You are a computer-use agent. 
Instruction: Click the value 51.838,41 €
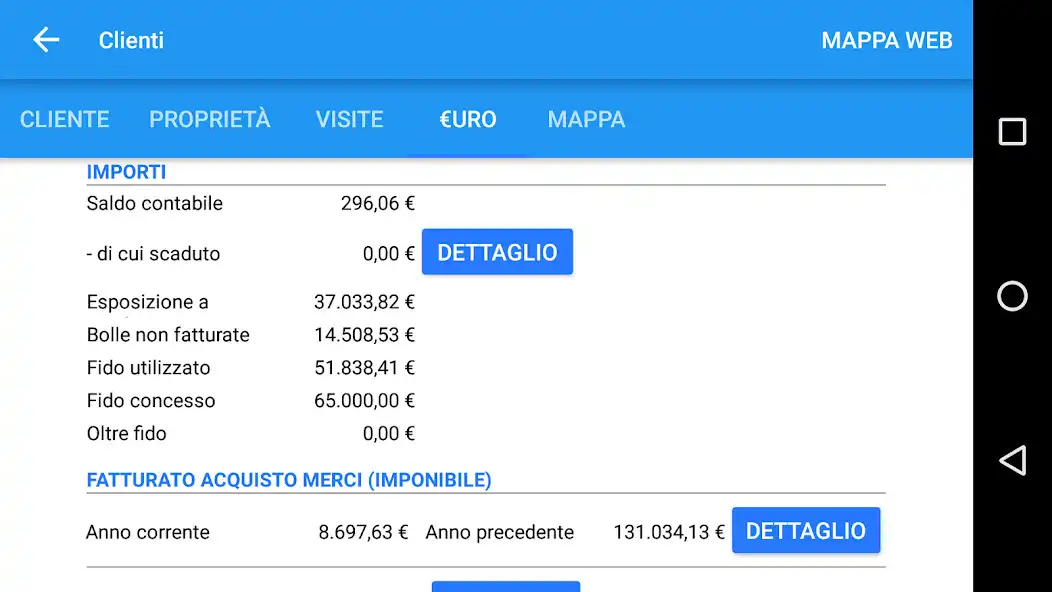(x=364, y=368)
